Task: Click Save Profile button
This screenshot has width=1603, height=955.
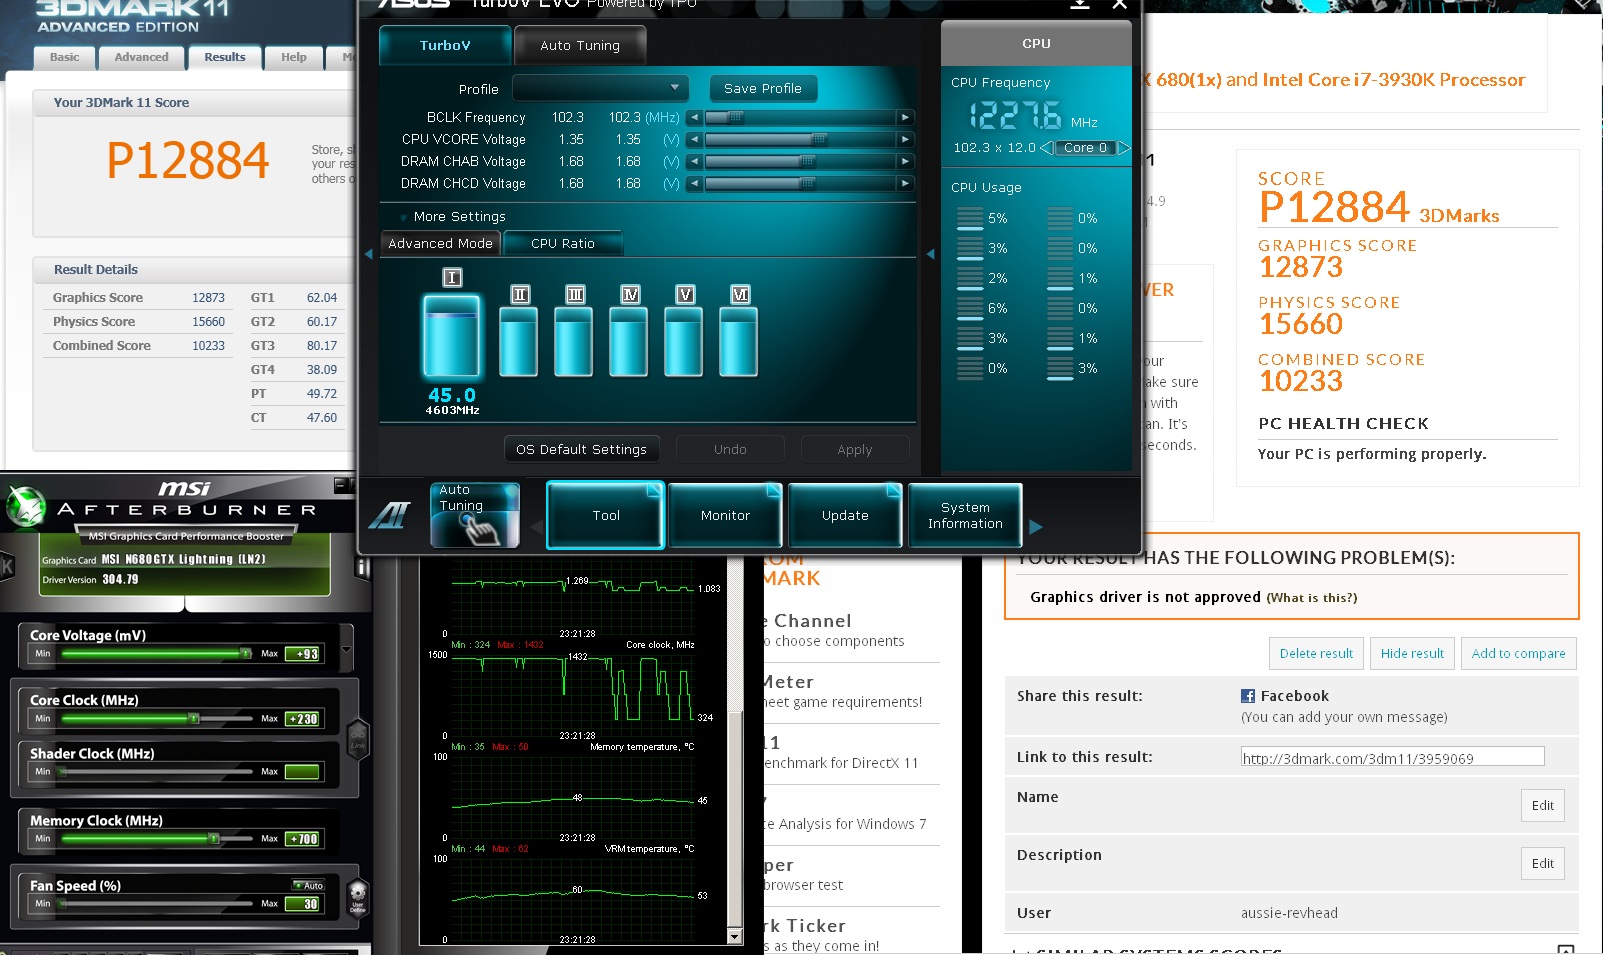Action: [763, 88]
